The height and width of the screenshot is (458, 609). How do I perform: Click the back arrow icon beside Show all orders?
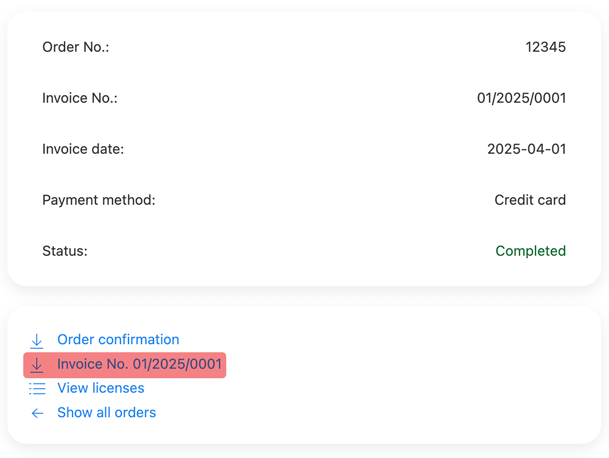[37, 413]
